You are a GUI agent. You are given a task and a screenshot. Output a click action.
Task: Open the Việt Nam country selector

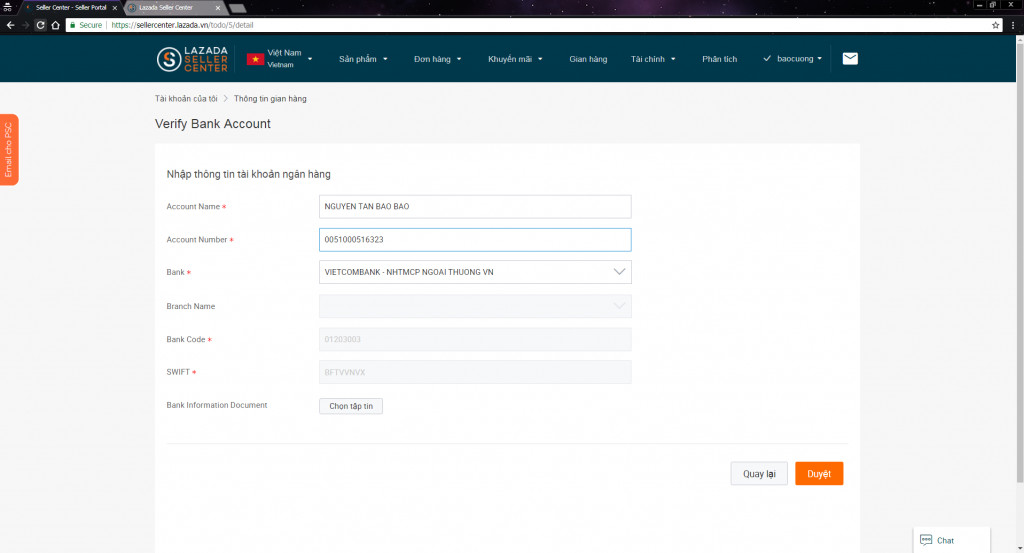click(287, 58)
